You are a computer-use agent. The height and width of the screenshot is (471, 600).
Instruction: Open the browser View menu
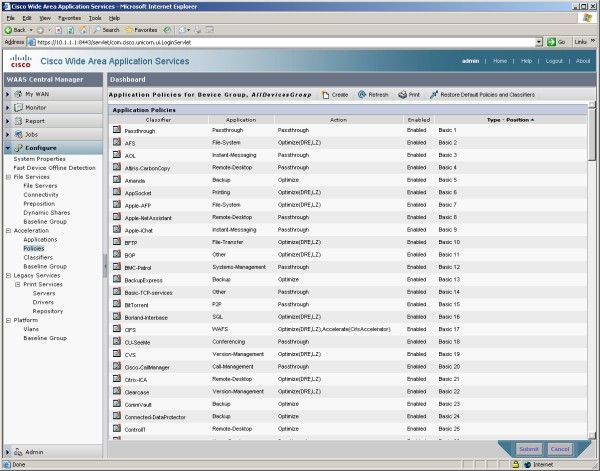tap(45, 18)
